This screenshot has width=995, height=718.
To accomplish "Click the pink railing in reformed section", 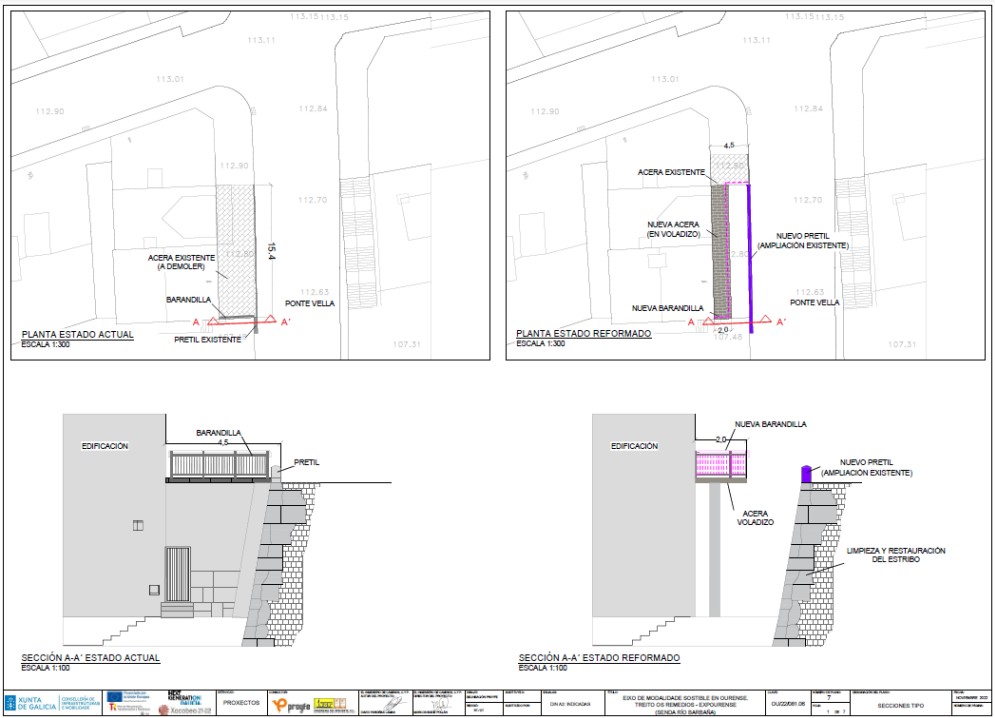I will pyautogui.click(x=728, y=464).
